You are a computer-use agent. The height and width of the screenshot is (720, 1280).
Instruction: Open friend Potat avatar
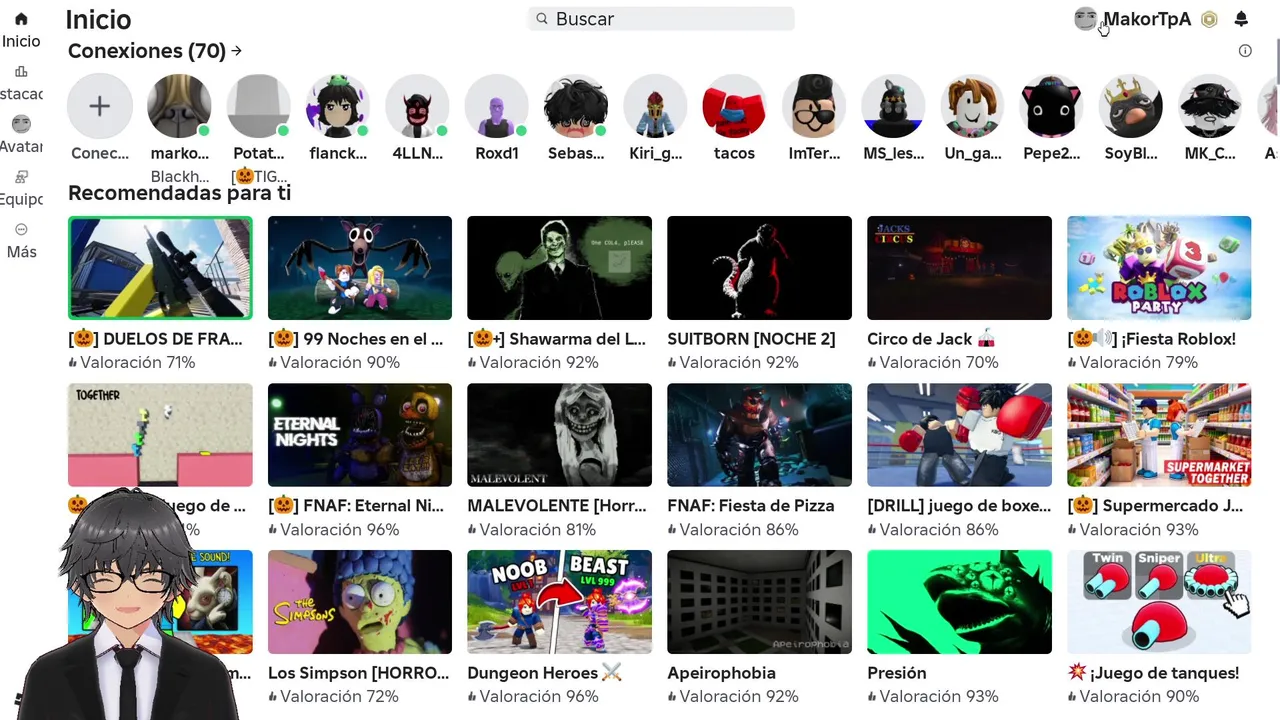258,106
